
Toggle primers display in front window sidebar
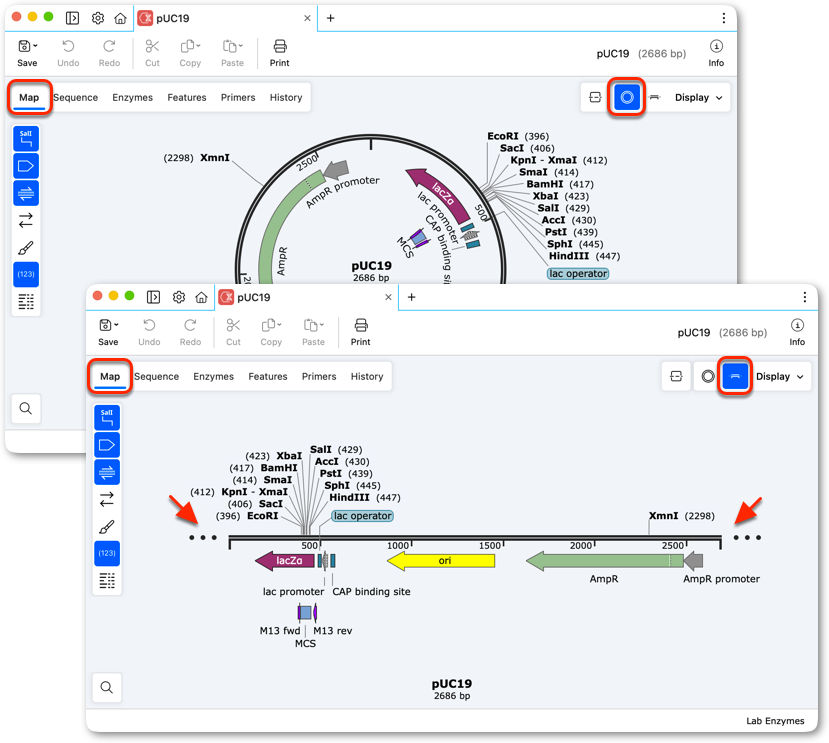(107, 472)
